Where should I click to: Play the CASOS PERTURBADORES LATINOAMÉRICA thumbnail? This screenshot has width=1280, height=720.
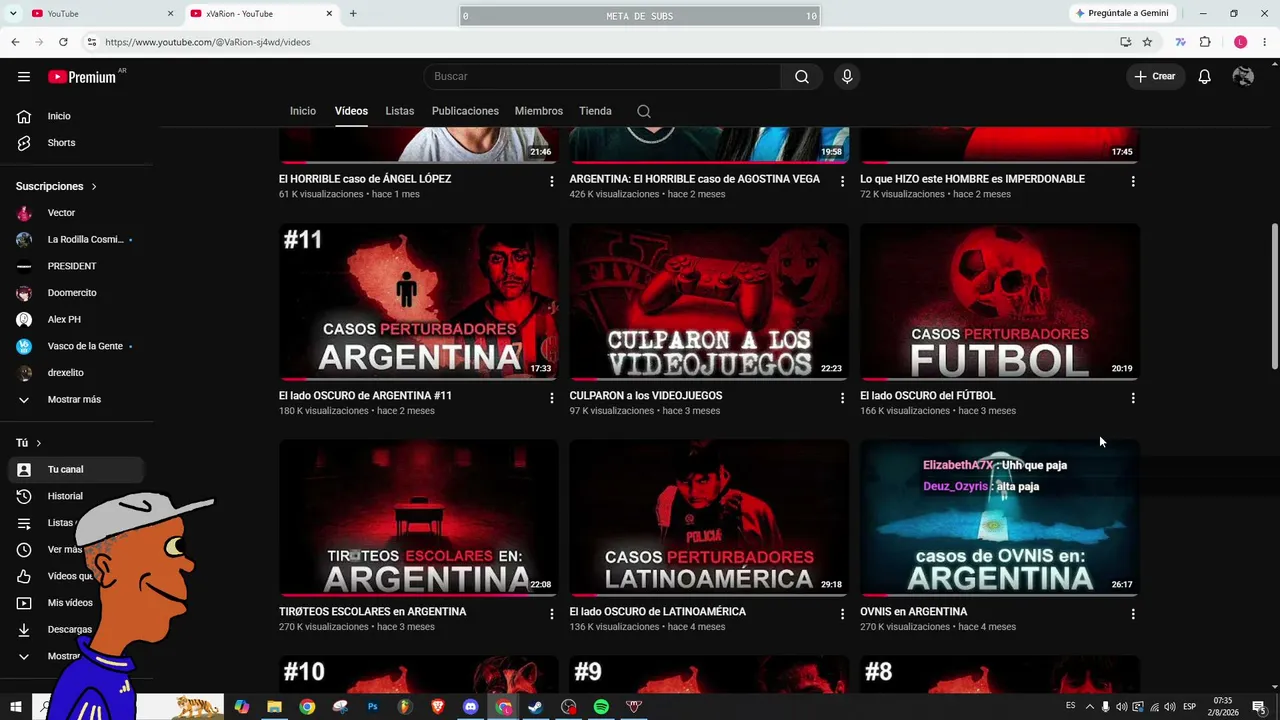pyautogui.click(x=709, y=518)
